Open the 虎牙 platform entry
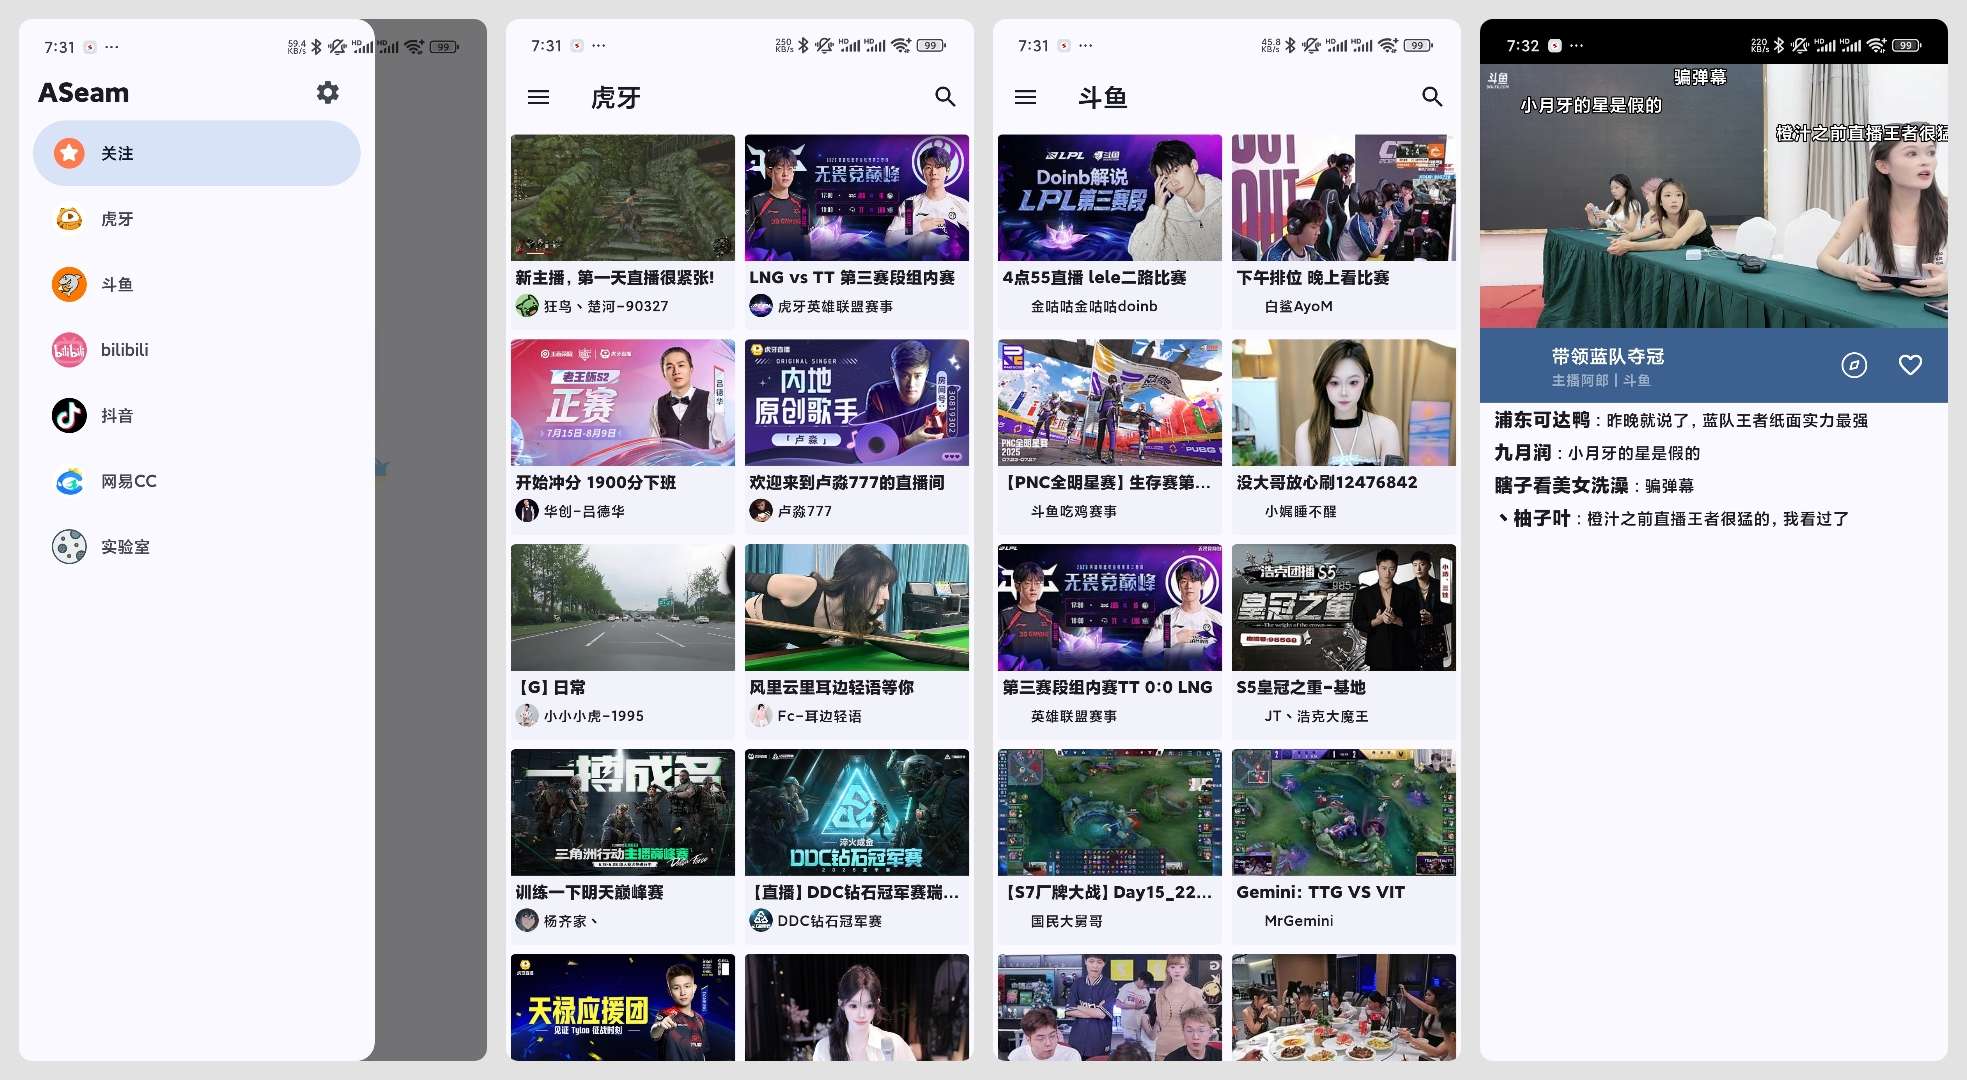 click(x=117, y=219)
